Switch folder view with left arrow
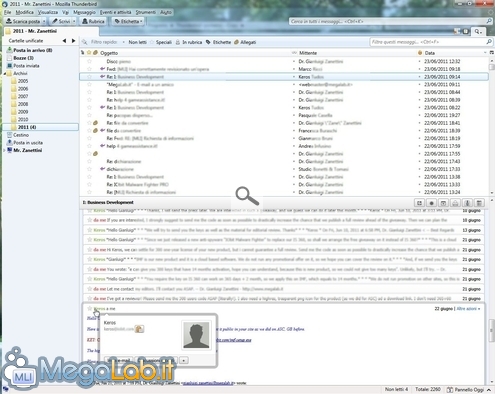 pos(64,41)
